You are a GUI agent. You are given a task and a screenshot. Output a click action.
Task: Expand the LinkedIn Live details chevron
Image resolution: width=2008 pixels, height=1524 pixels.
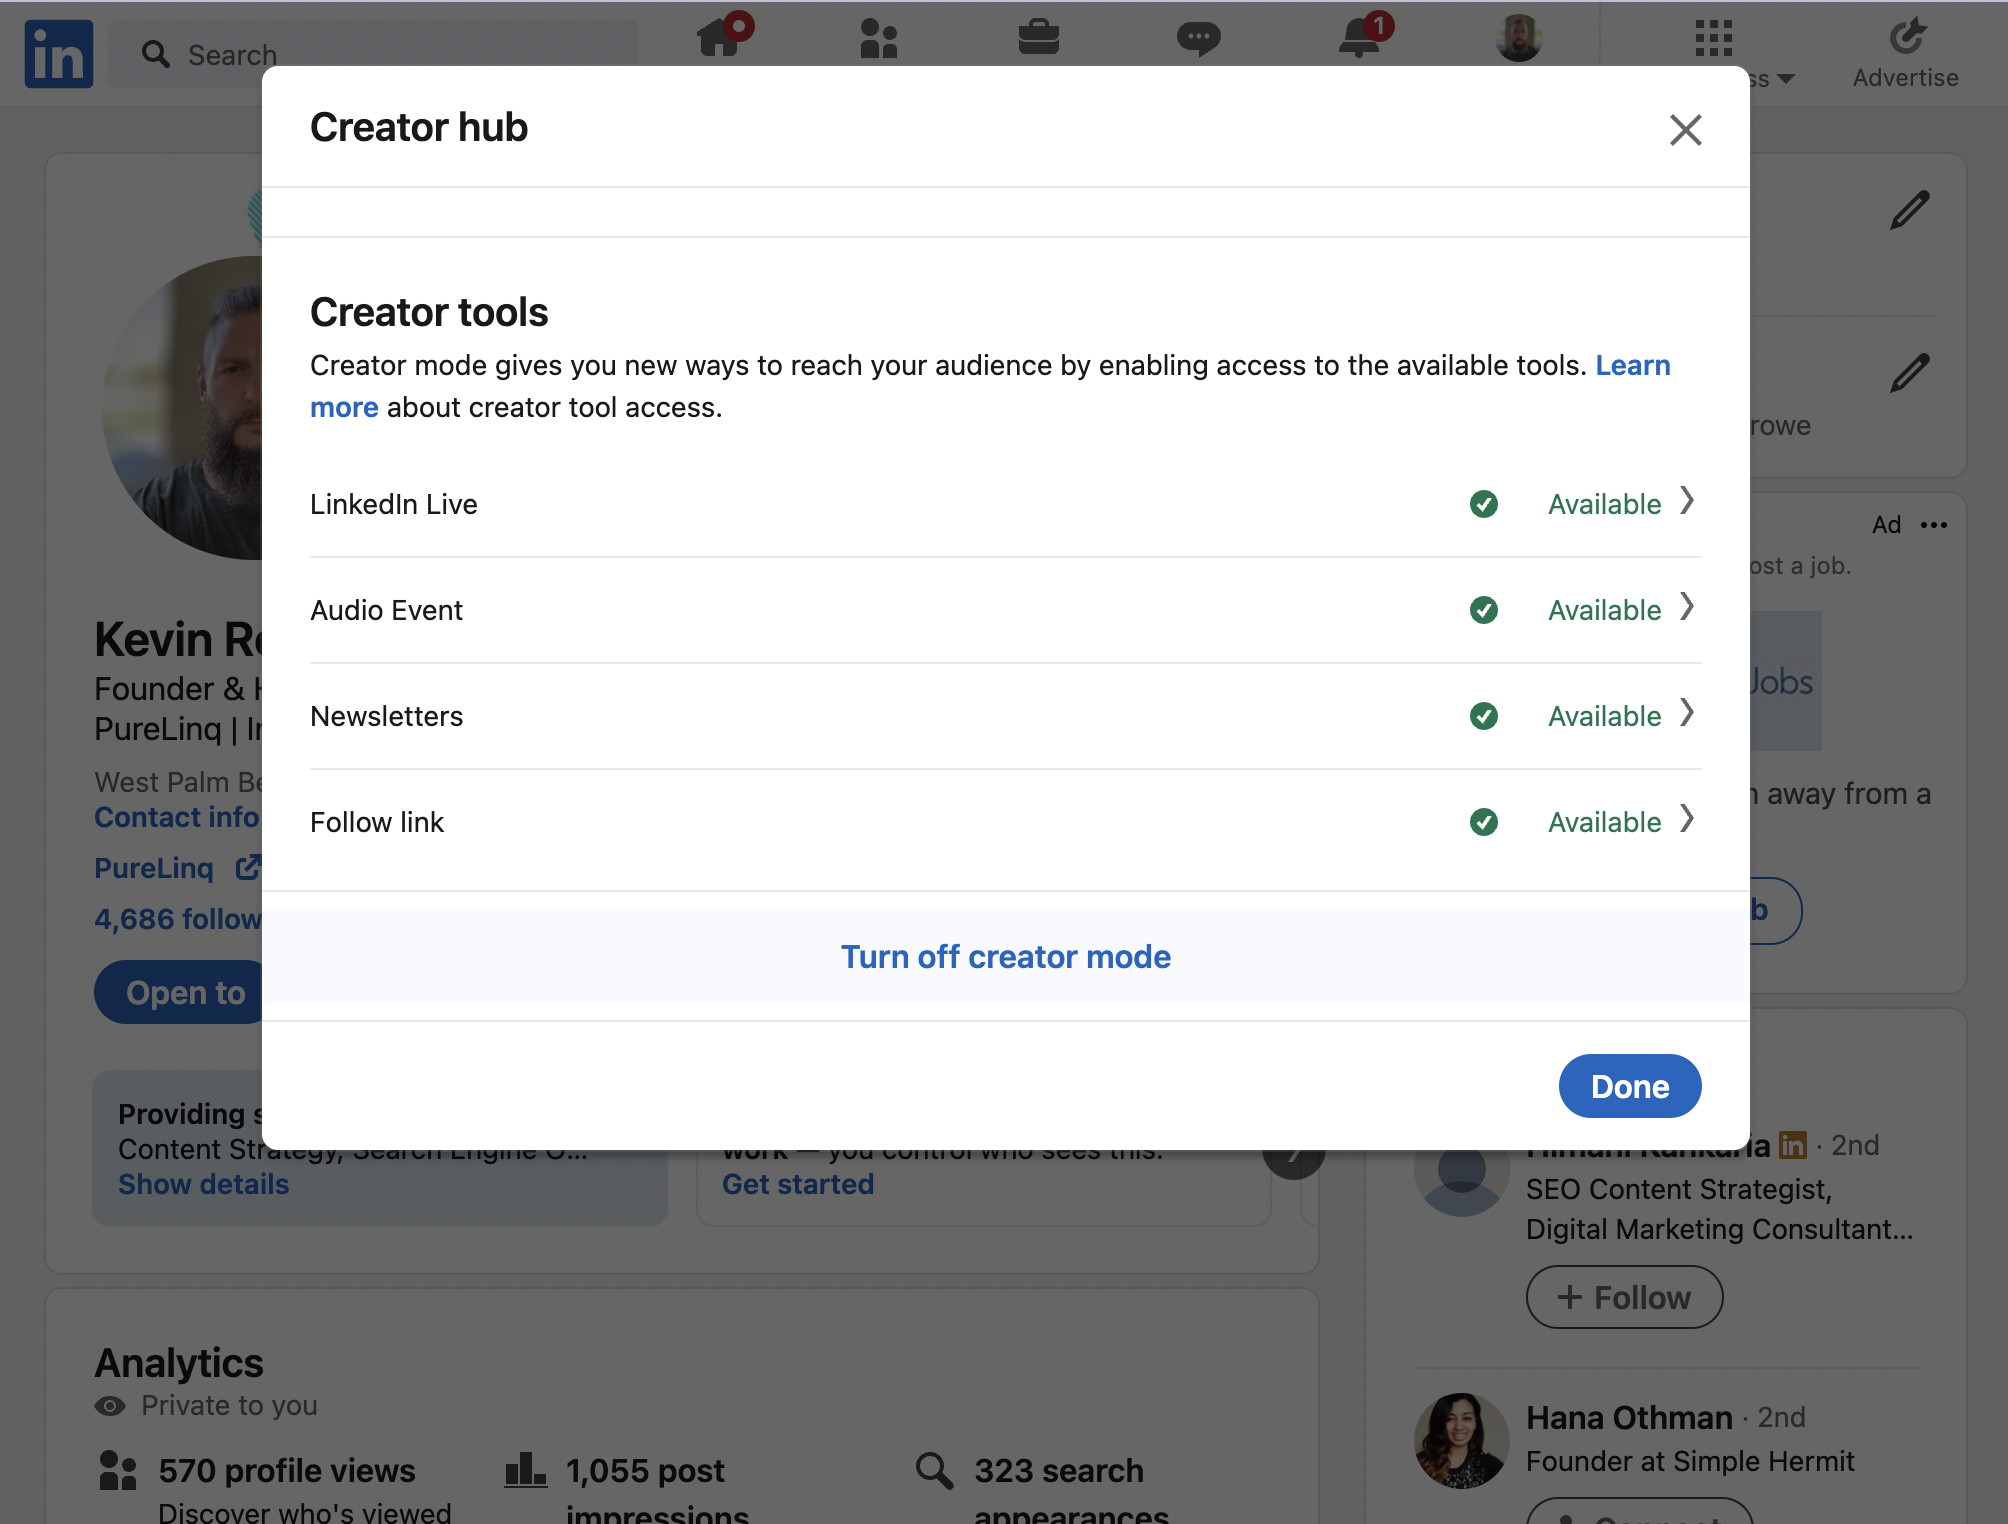coord(1690,503)
